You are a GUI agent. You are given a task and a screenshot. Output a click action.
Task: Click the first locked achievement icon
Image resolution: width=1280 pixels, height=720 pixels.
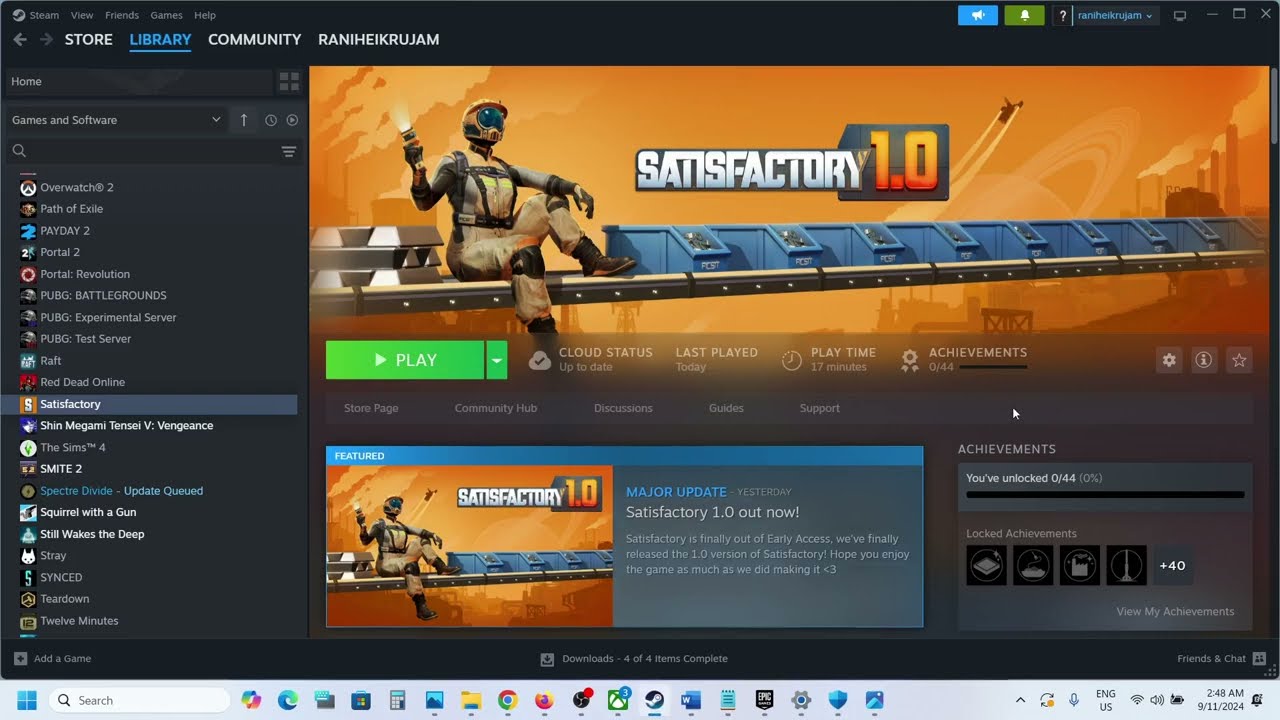pos(986,565)
